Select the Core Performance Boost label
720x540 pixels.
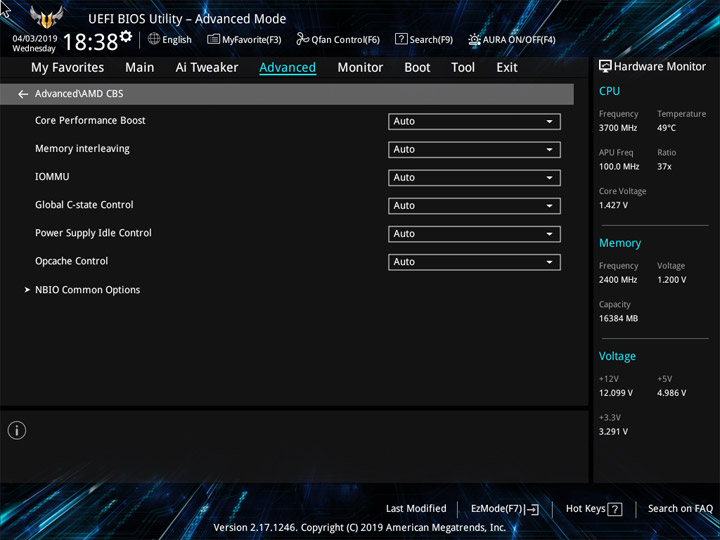pyautogui.click(x=90, y=120)
